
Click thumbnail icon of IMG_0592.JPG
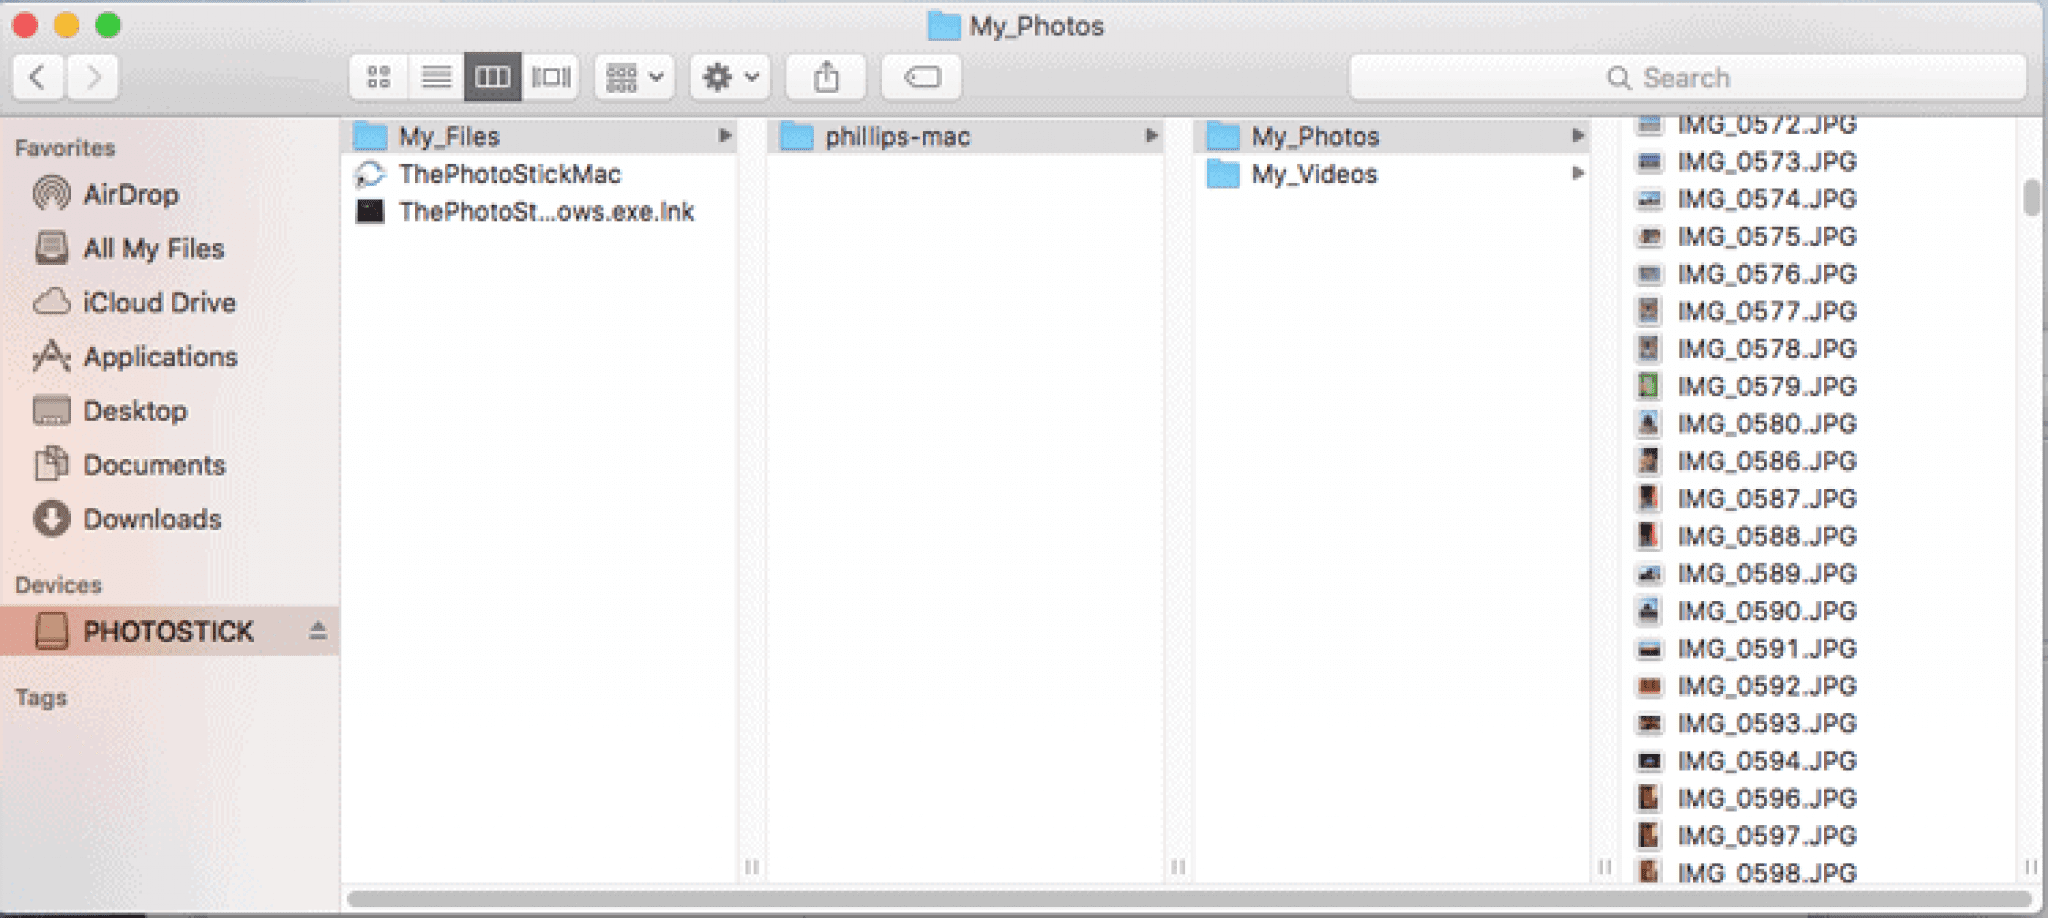pyautogui.click(x=1648, y=686)
